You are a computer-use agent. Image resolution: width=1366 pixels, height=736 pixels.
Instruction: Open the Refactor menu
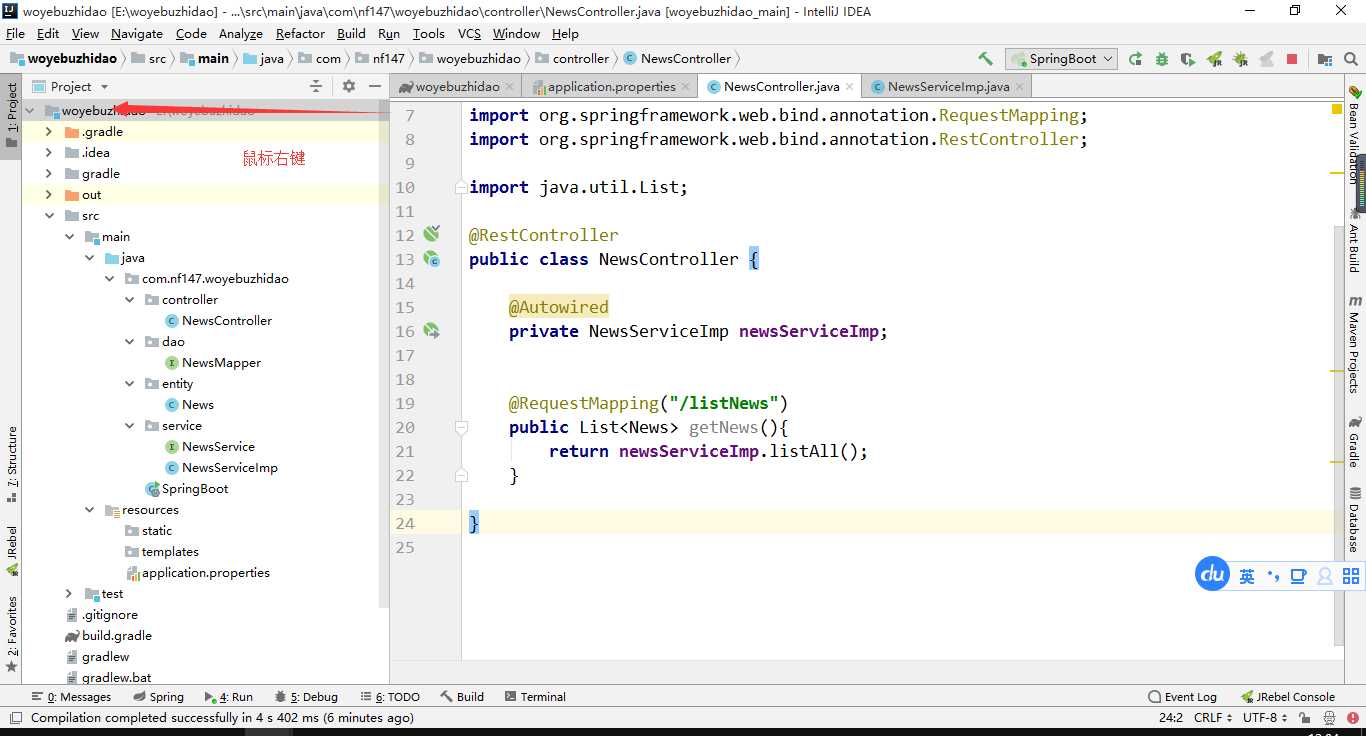(300, 33)
